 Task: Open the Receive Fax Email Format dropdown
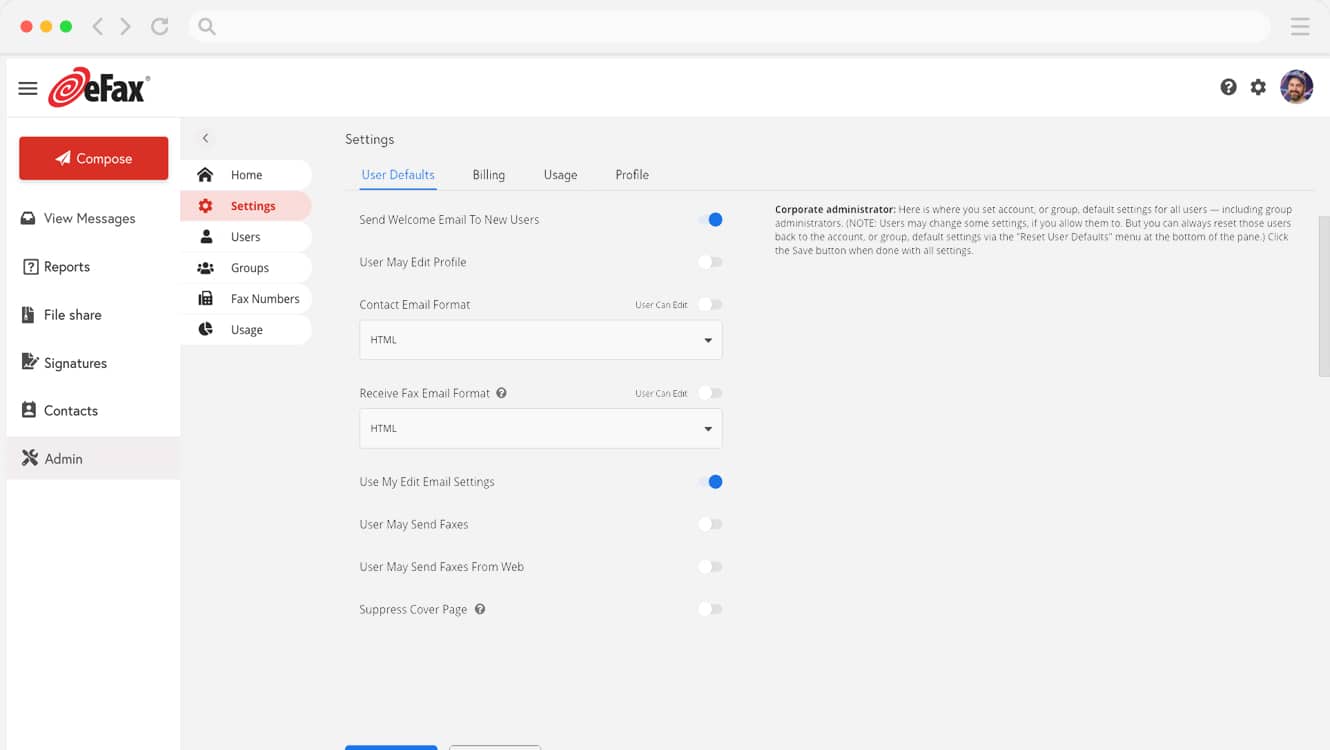540,428
